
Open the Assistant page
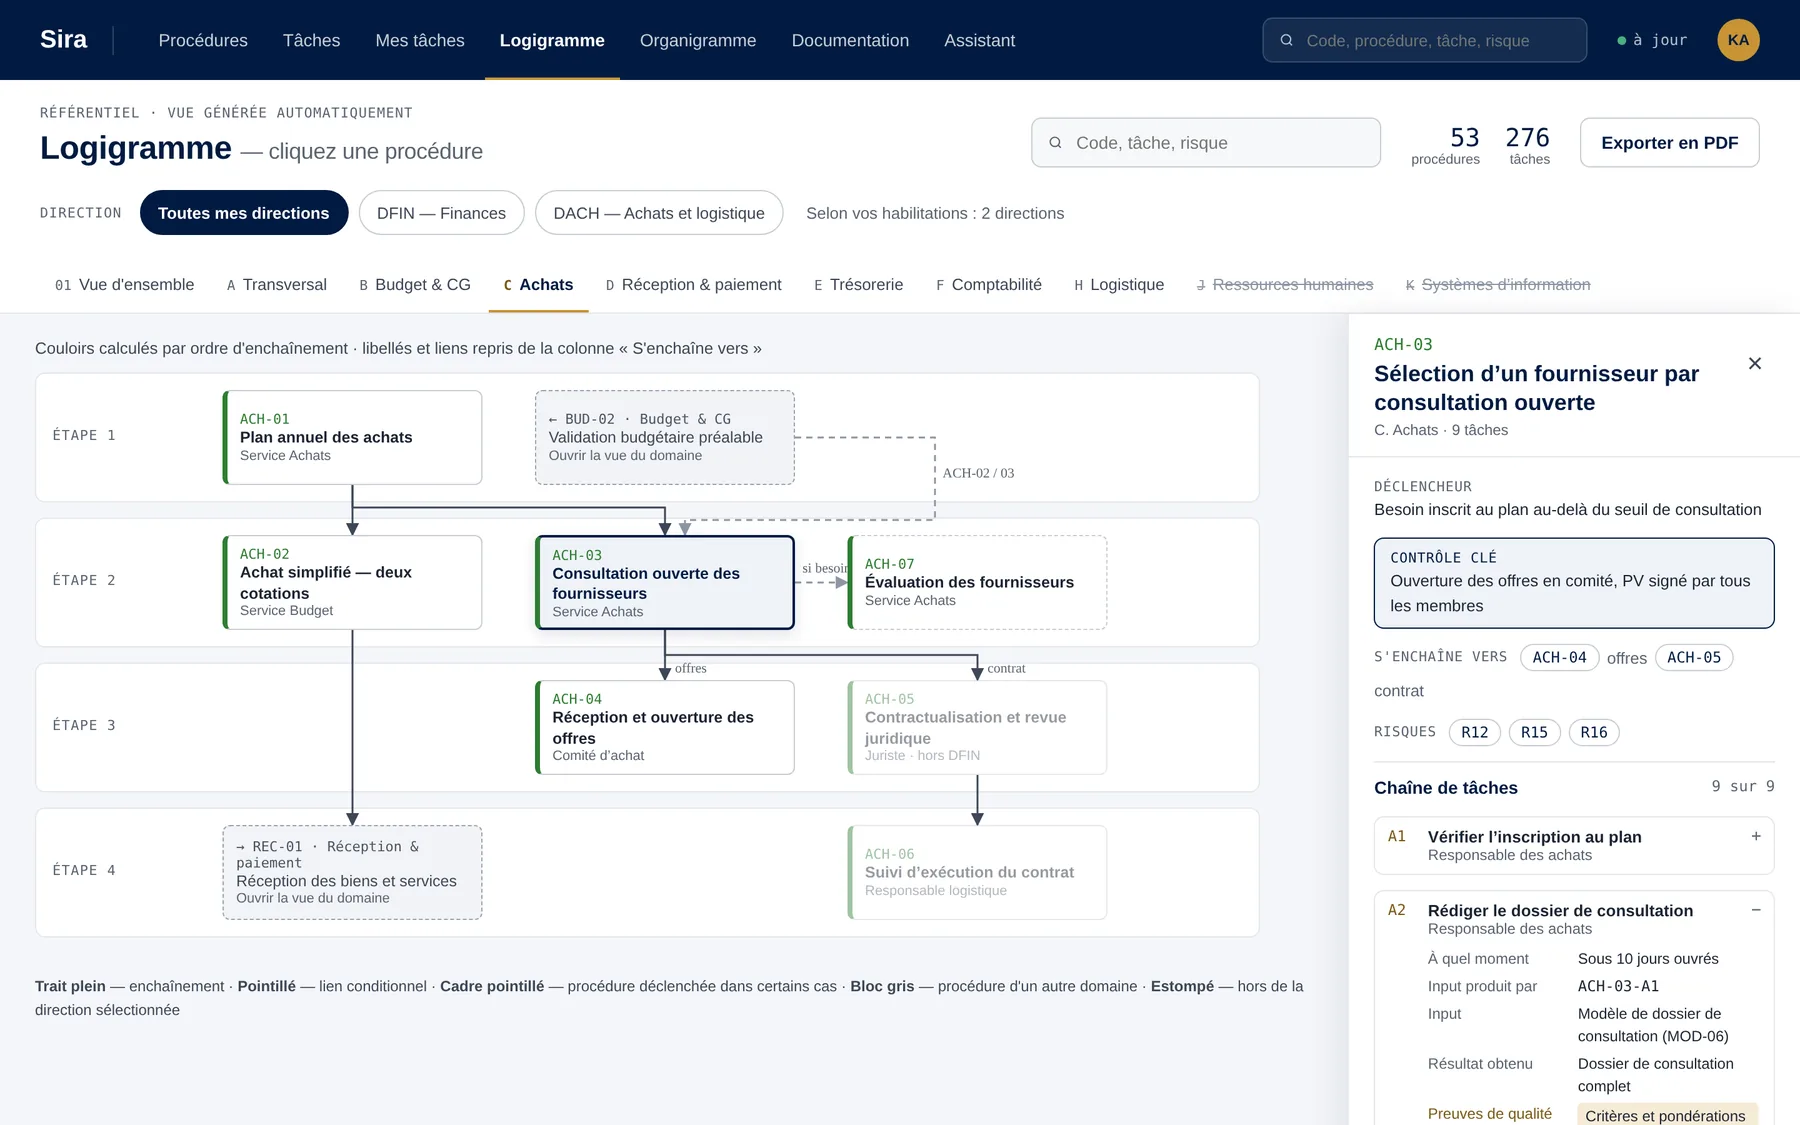pyautogui.click(x=979, y=40)
